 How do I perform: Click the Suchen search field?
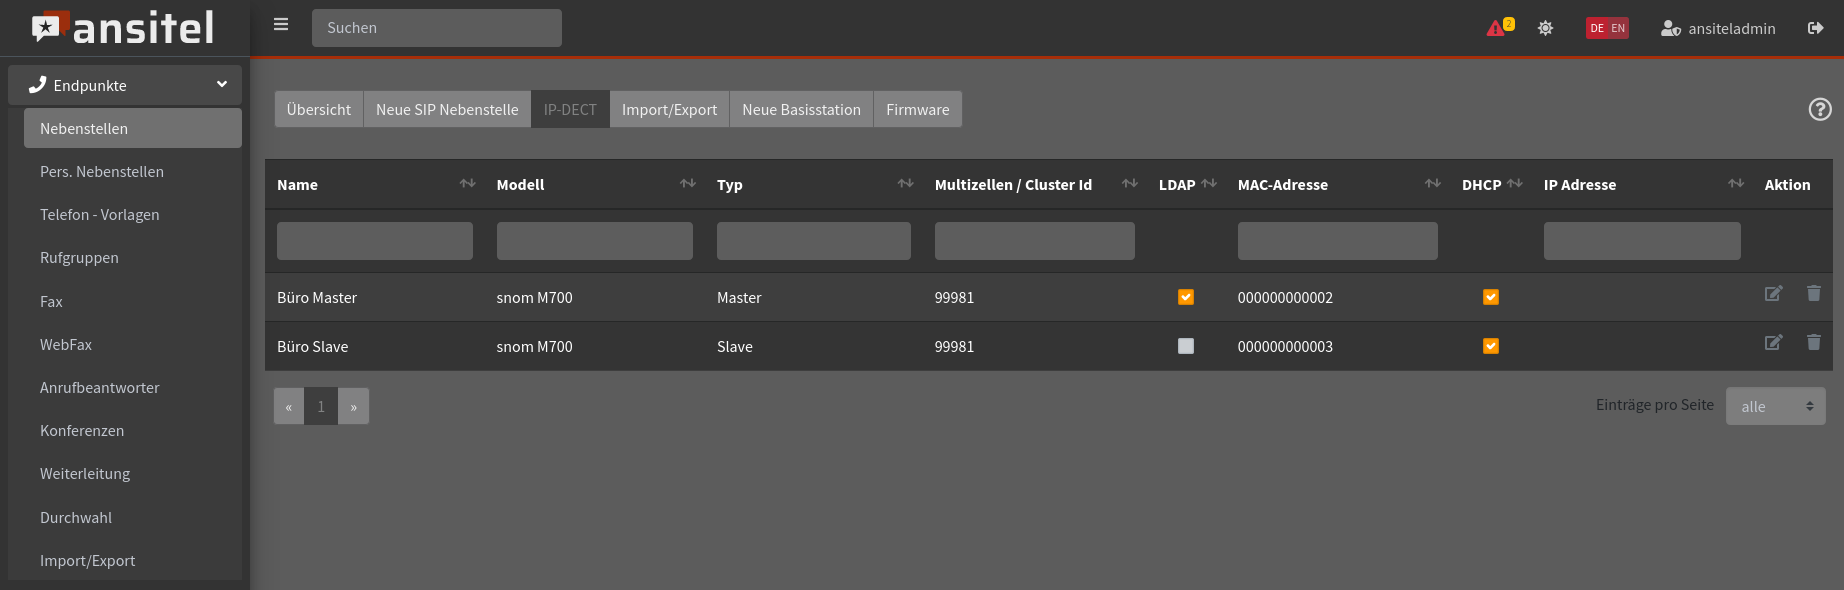coord(436,28)
